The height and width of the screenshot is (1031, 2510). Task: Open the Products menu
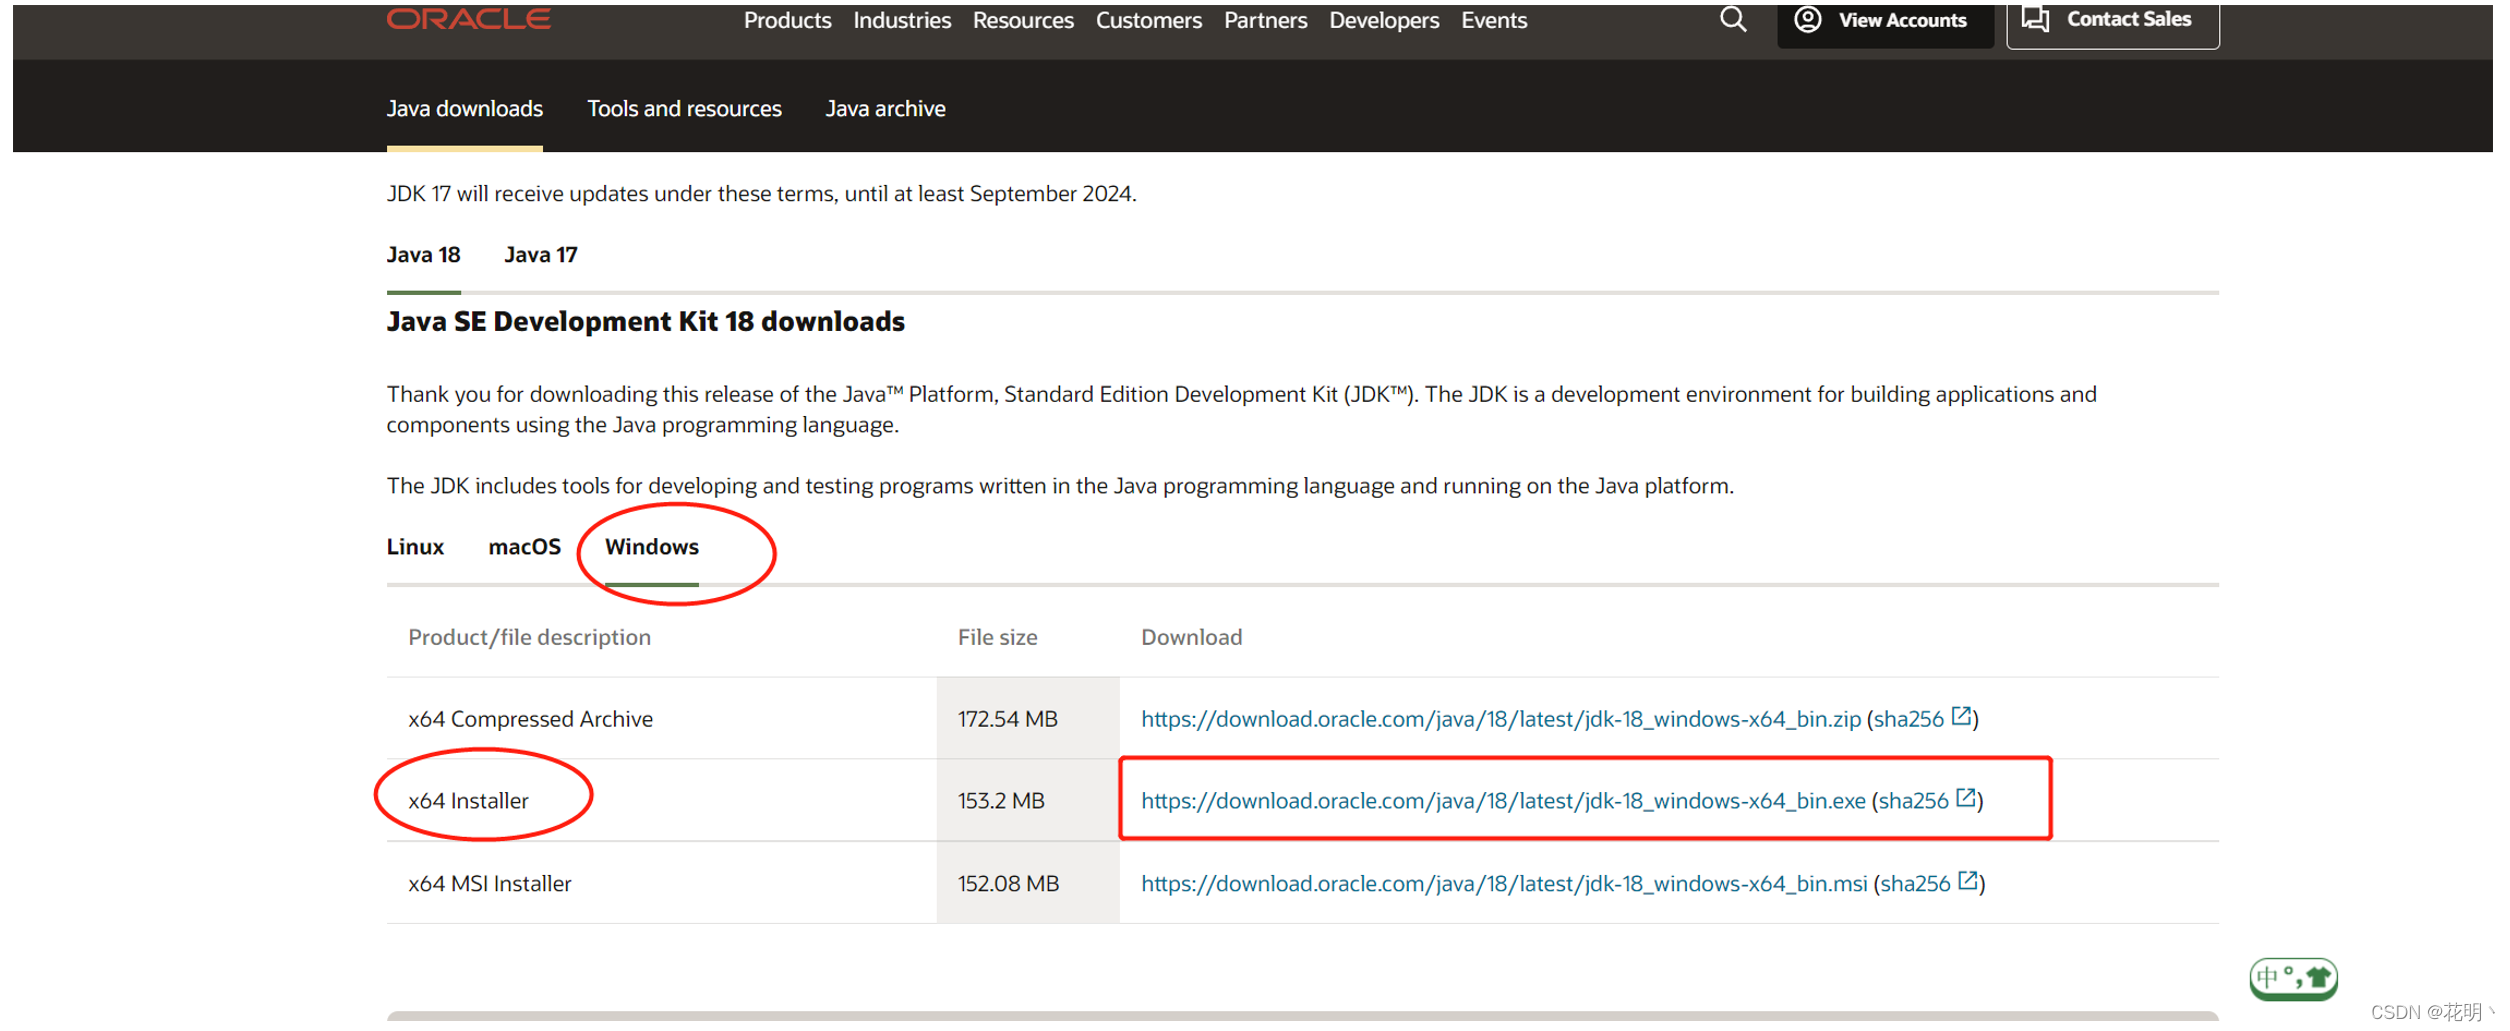pos(787,20)
